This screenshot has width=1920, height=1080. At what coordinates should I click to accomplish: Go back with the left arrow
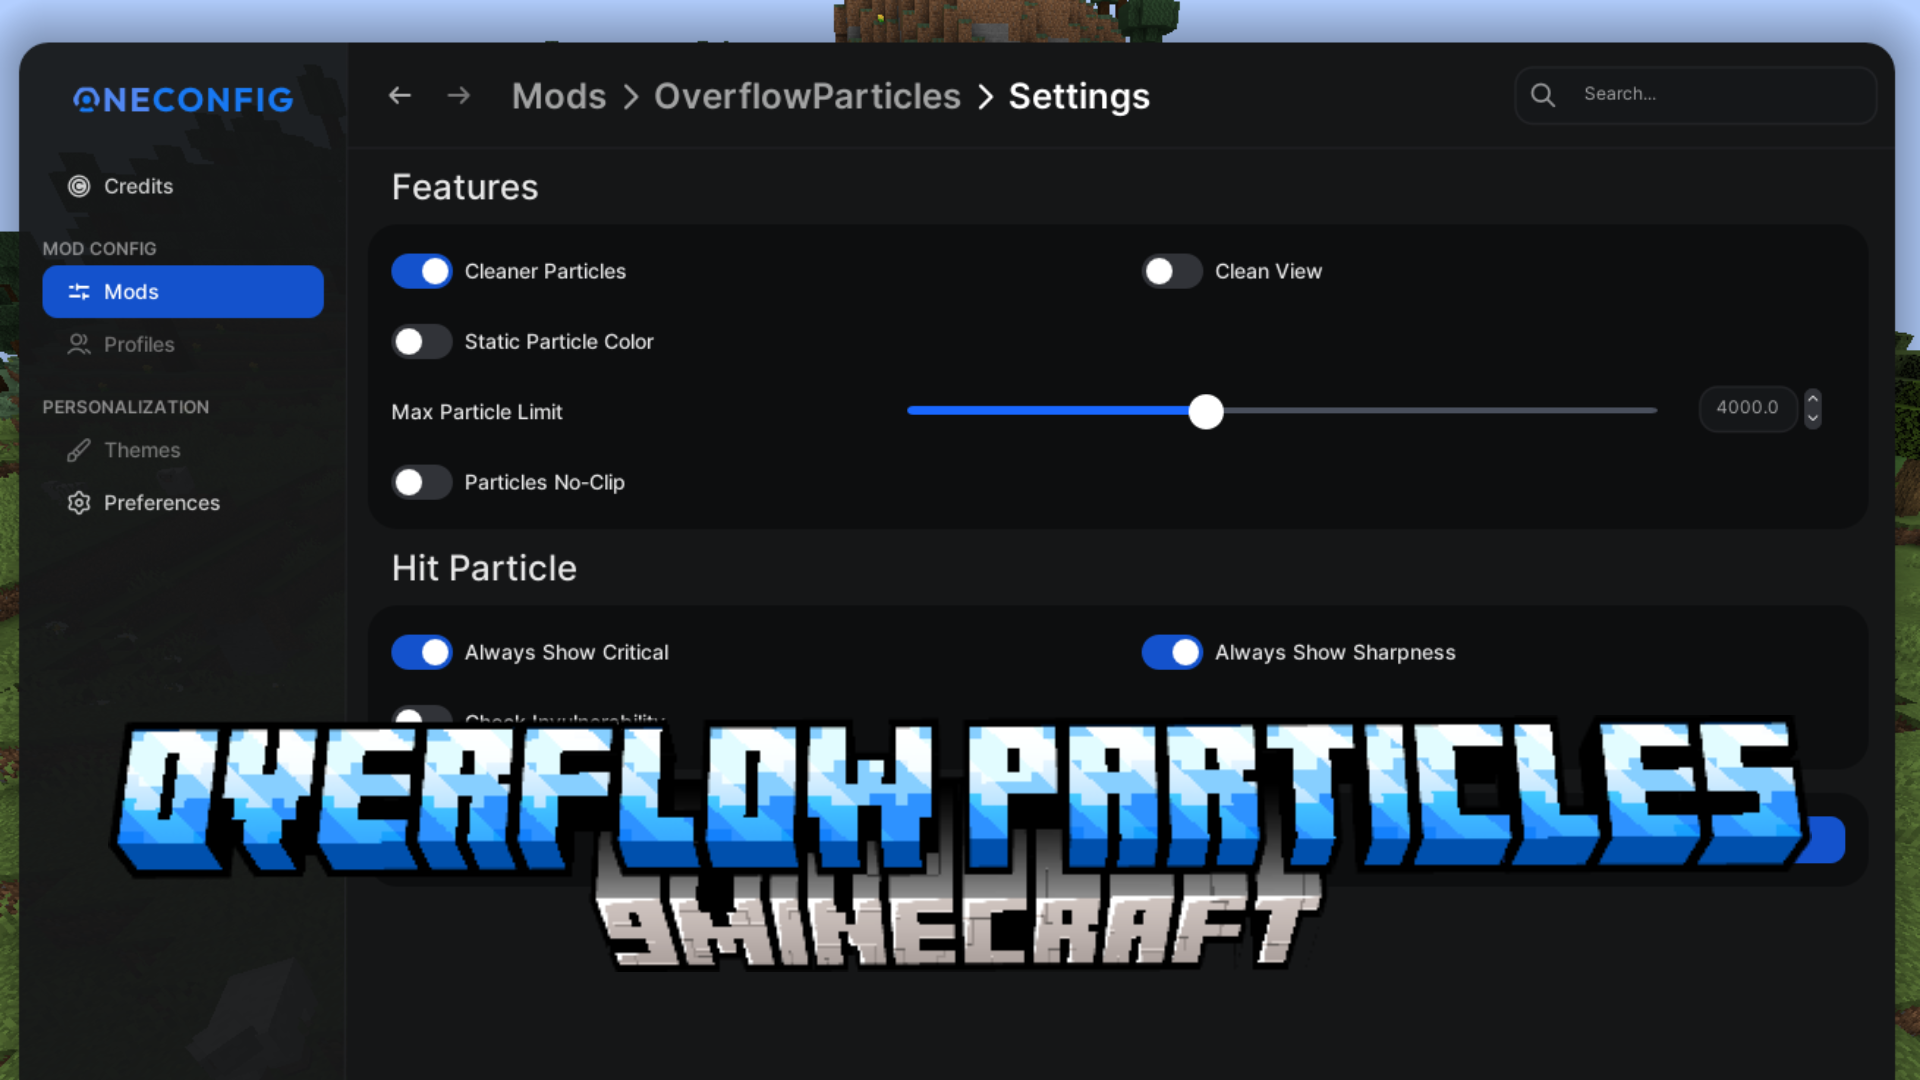pos(400,96)
